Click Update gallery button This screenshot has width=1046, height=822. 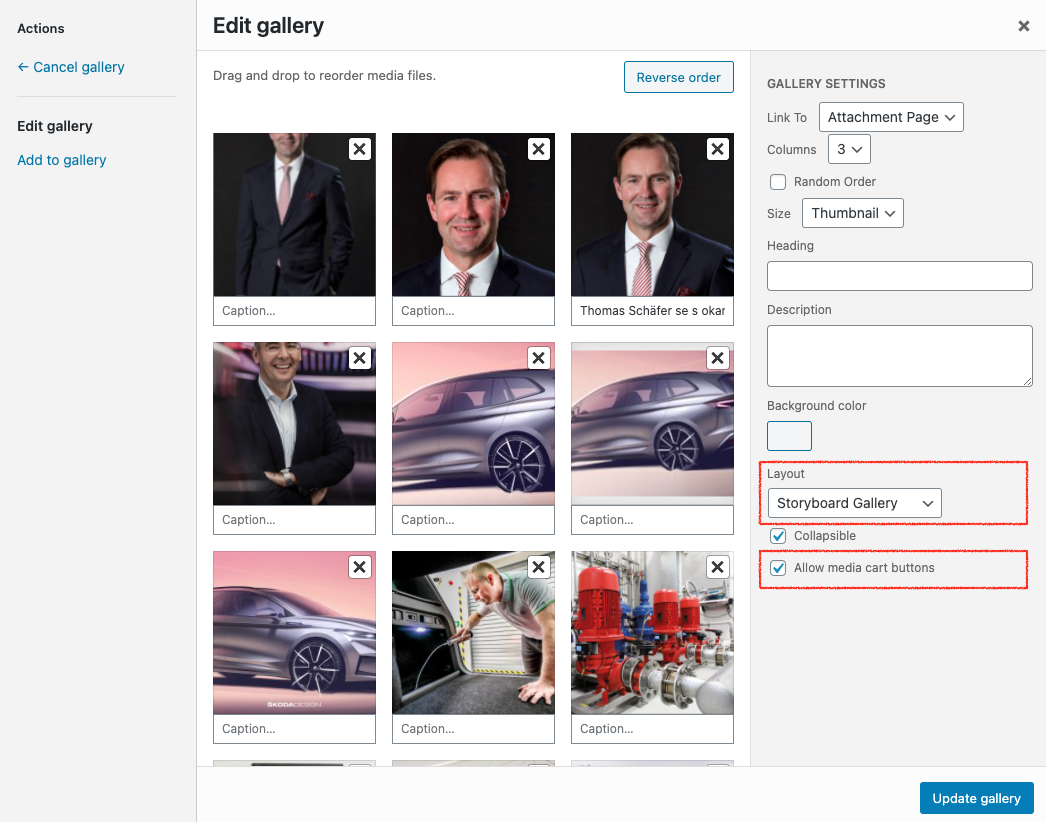click(x=977, y=798)
